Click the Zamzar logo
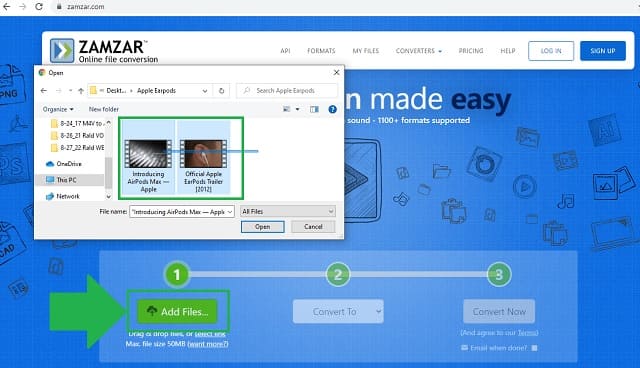The image size is (640, 368). tap(104, 51)
